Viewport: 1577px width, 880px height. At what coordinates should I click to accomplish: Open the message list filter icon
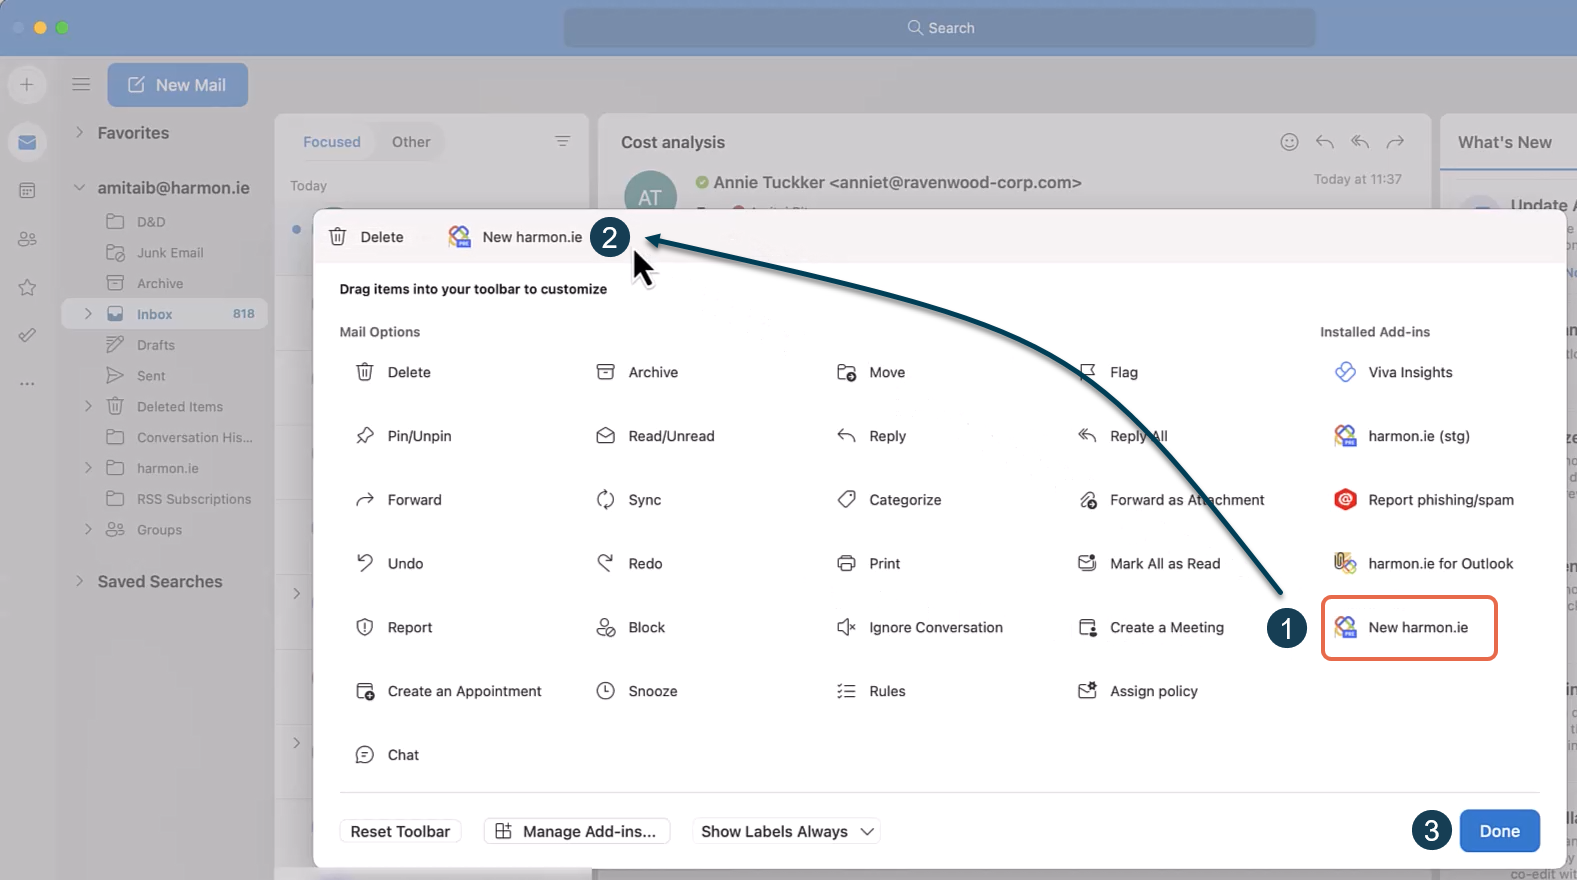coord(562,141)
